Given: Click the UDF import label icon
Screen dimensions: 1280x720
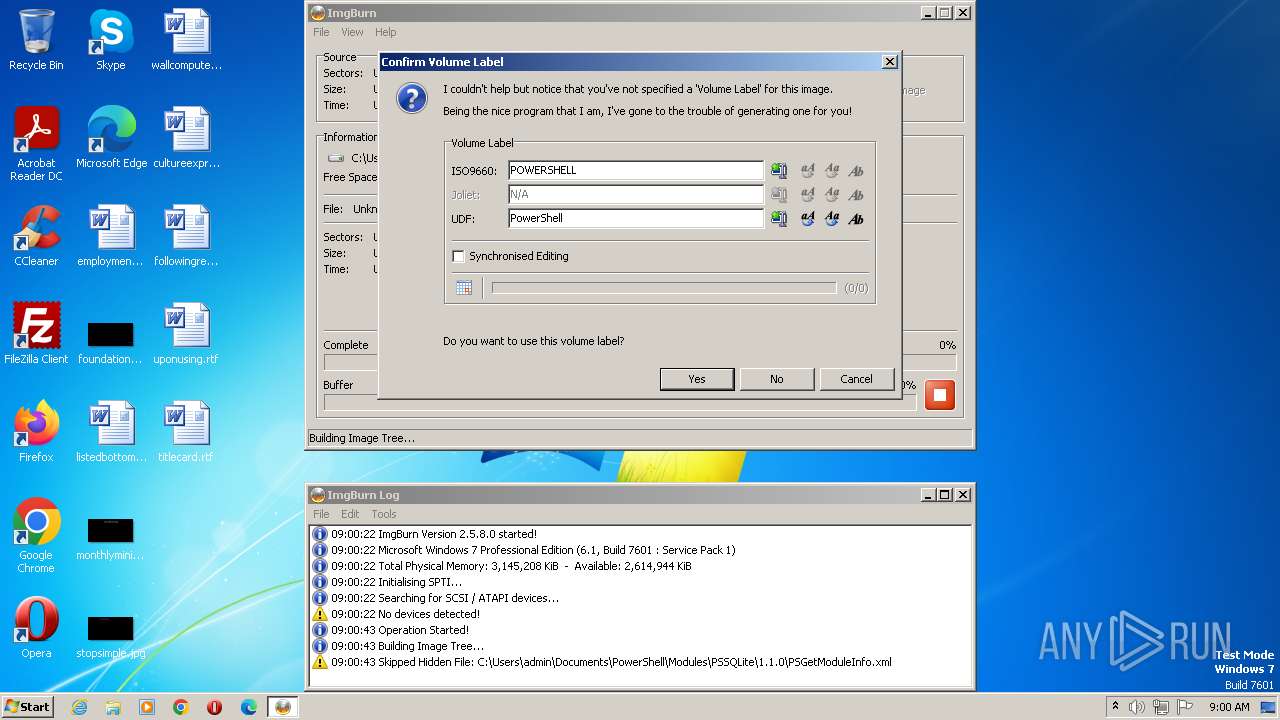Looking at the screenshot, I should (779, 219).
